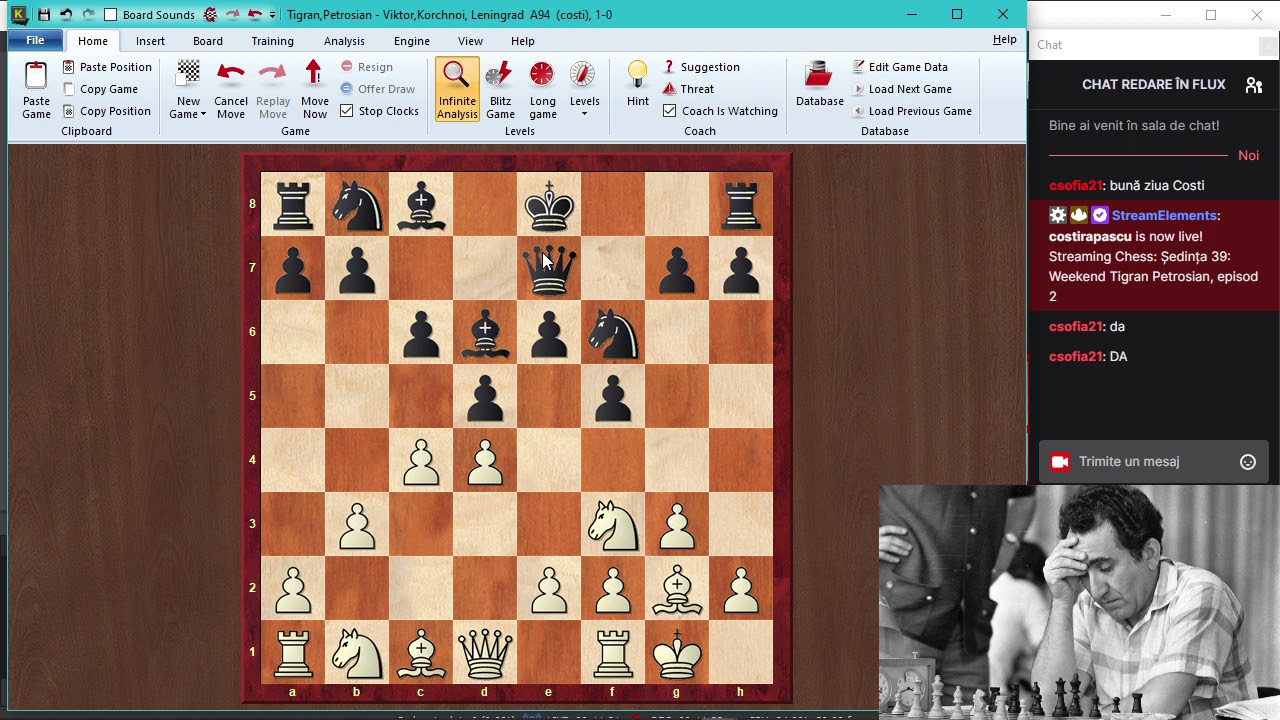Click the Help link at ribbon's right end

tap(1005, 40)
